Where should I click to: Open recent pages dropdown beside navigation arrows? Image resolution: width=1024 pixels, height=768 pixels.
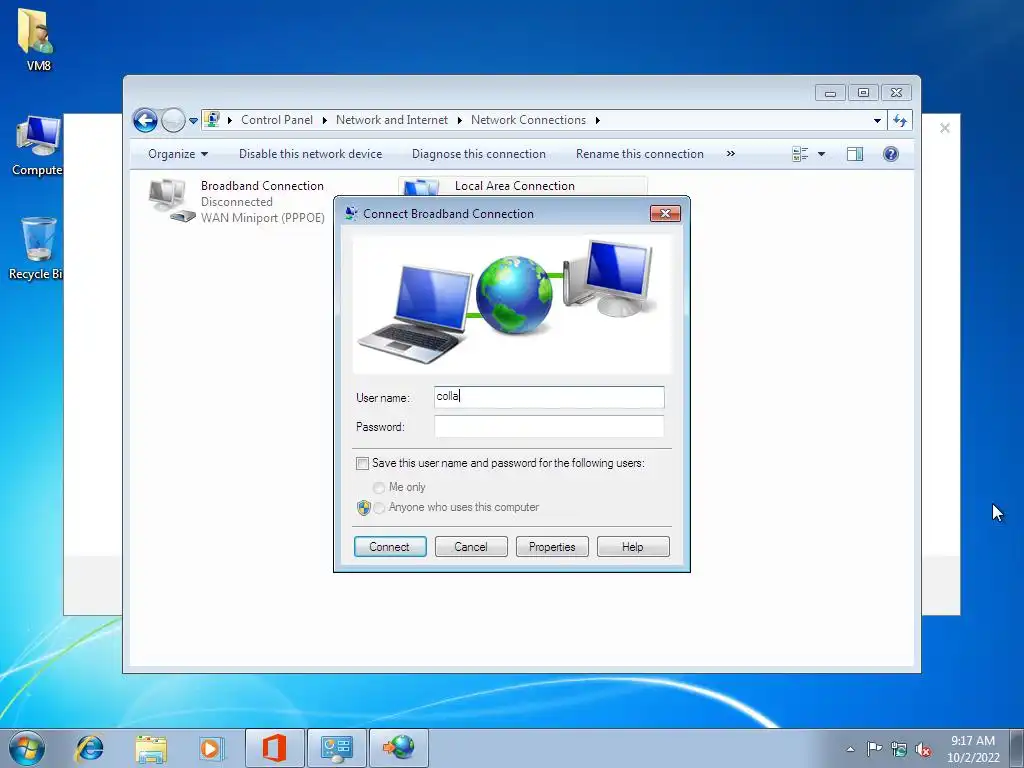[x=193, y=121]
